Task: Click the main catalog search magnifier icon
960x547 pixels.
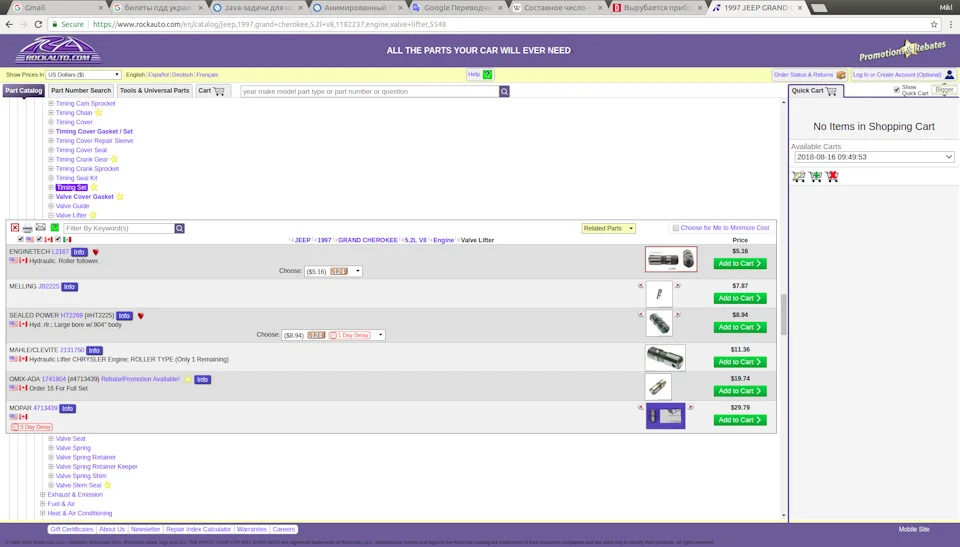Action: [x=504, y=91]
